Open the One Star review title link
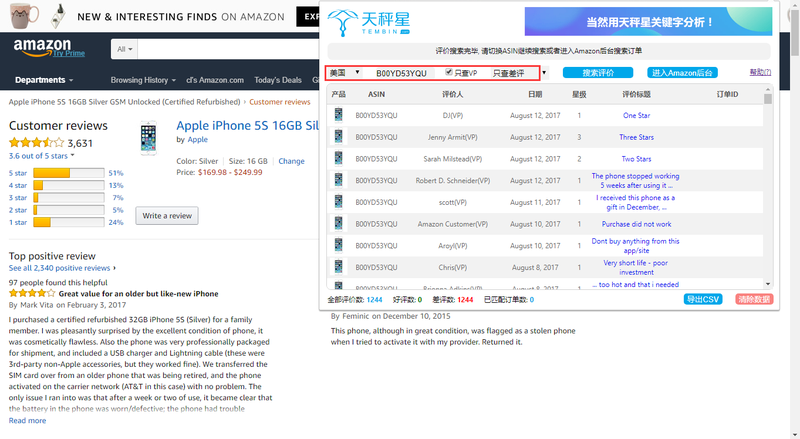The height and width of the screenshot is (439, 800). 636,115
